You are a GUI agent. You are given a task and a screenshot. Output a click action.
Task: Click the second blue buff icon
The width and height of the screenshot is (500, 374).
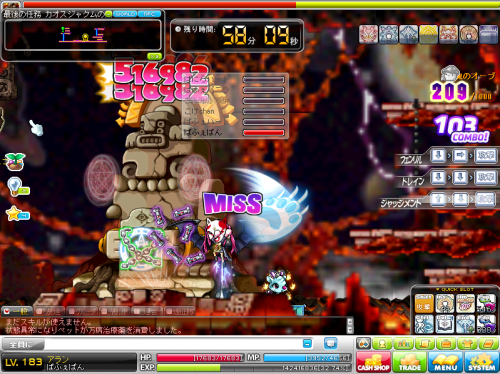coord(388,34)
